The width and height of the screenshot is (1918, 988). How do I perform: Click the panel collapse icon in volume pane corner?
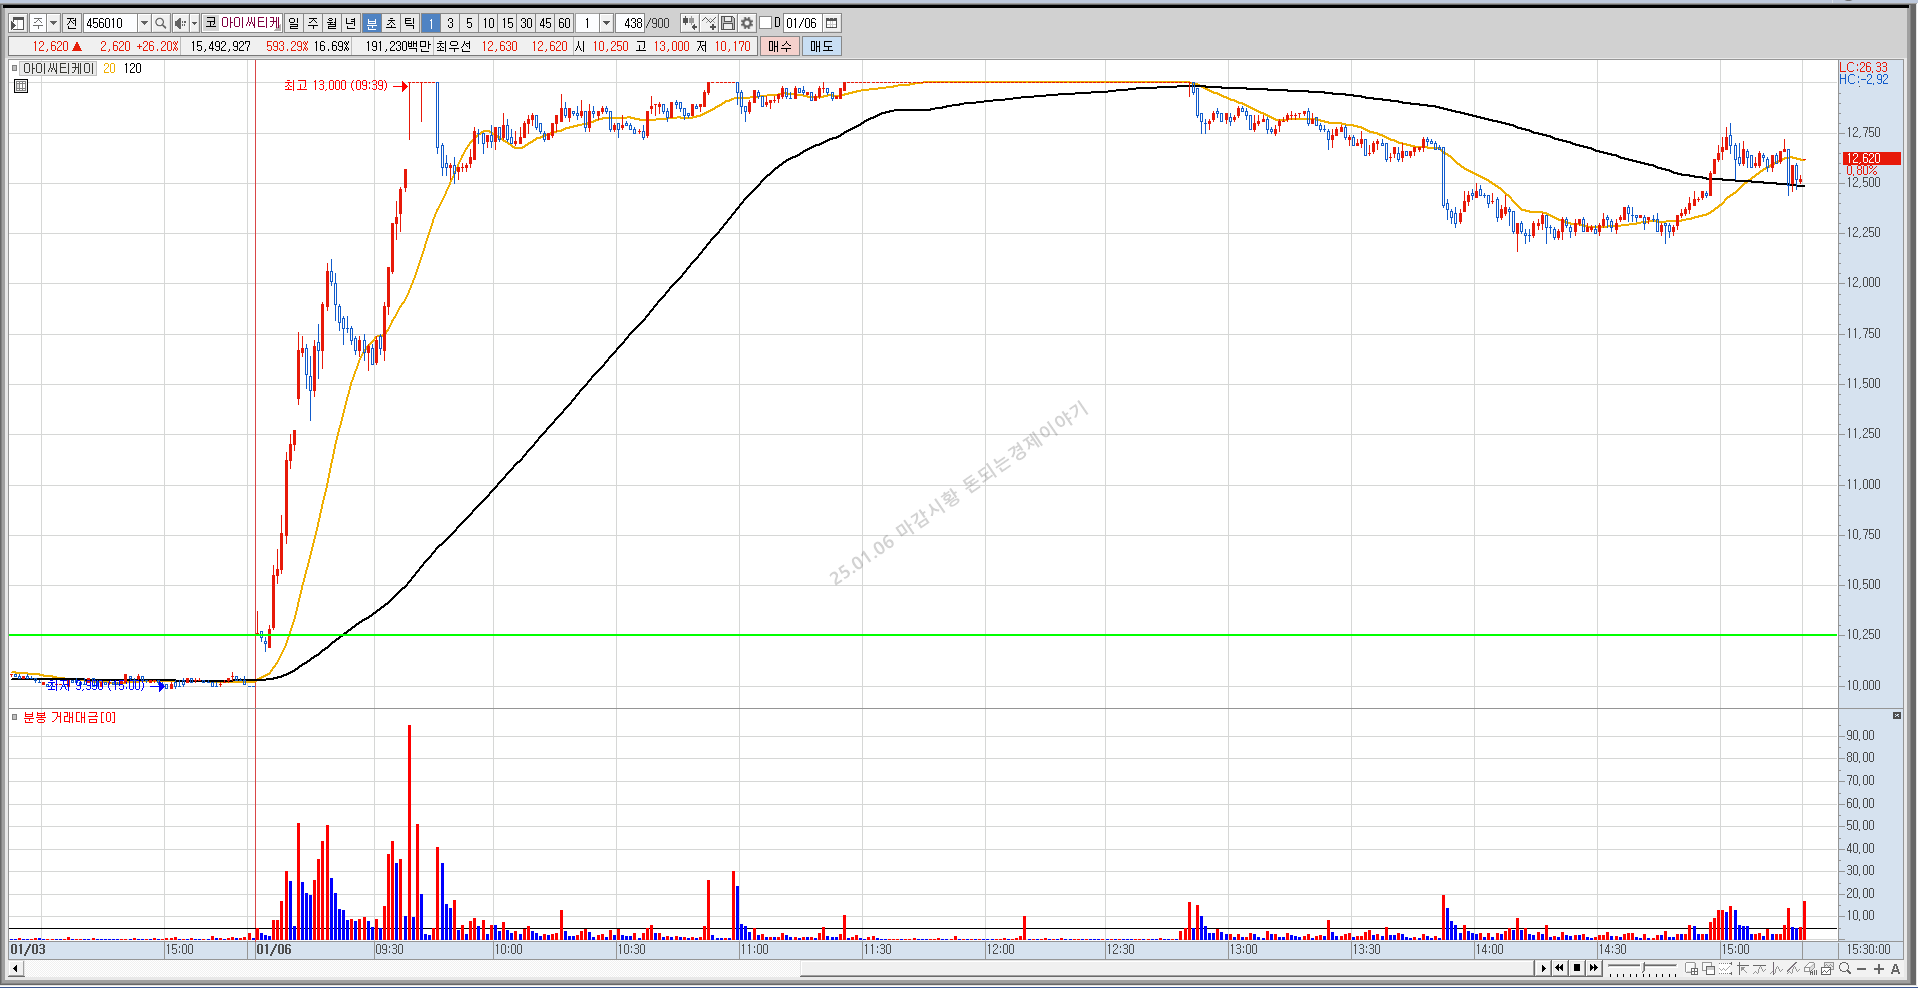[1896, 716]
